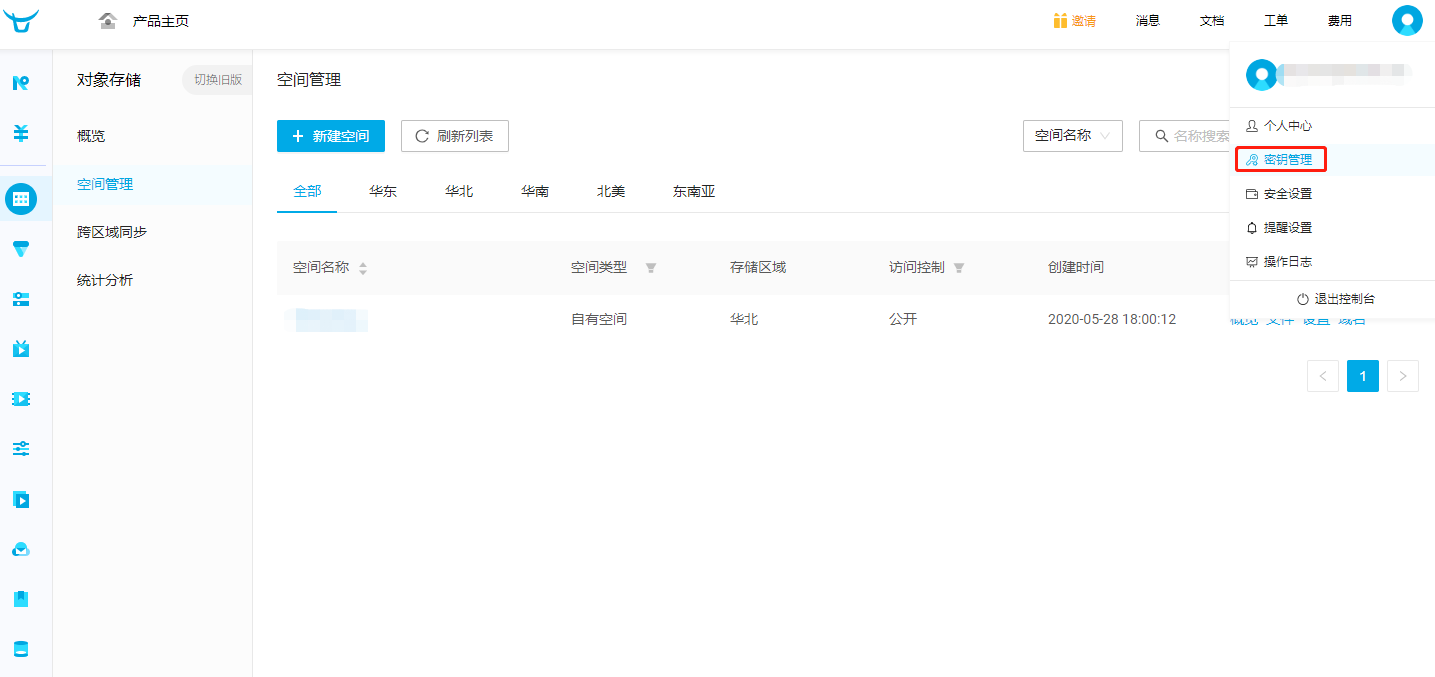The image size is (1435, 677).
Task: Sort the list by 空间名称 column
Action: 363,268
